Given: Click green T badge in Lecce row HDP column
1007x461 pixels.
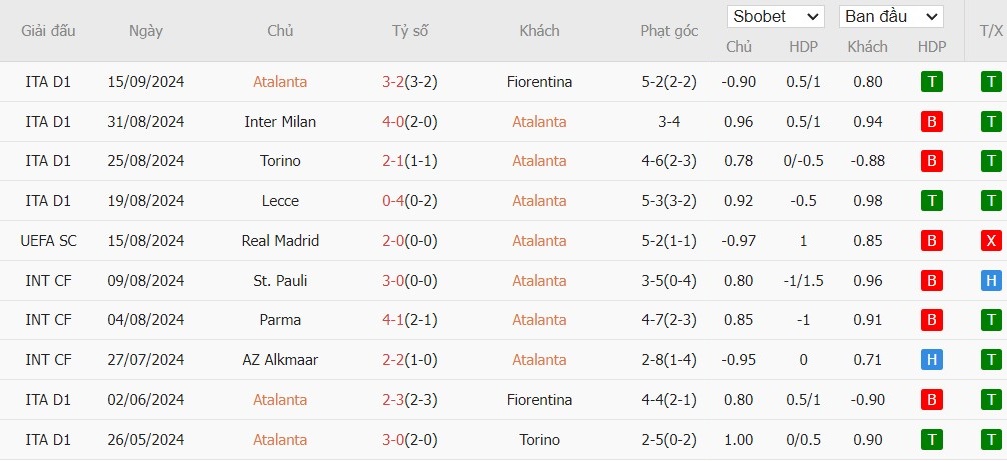Looking at the screenshot, I should 931,201.
